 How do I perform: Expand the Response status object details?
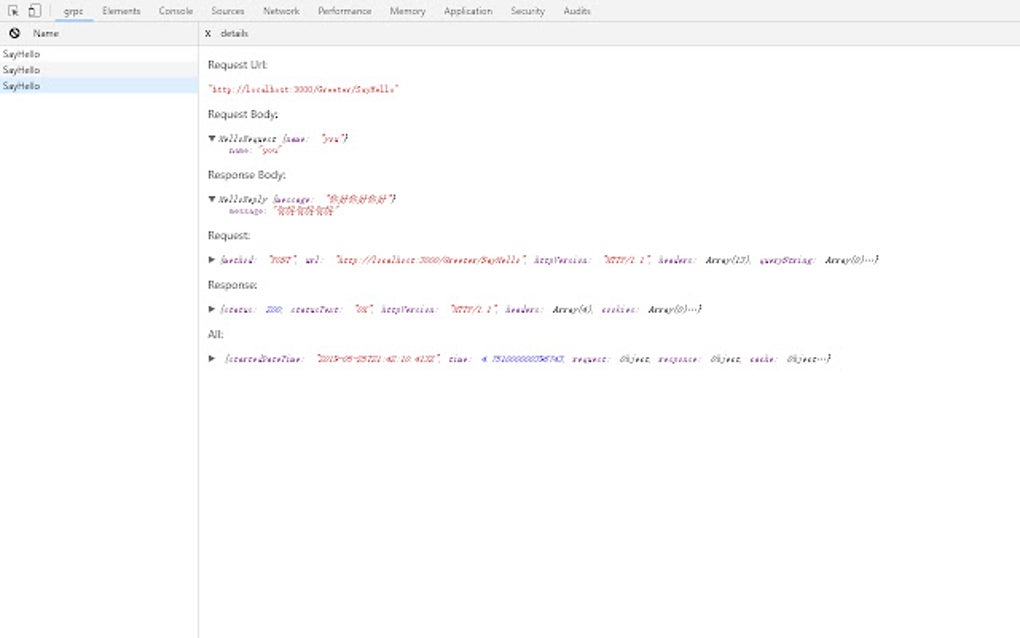click(212, 309)
